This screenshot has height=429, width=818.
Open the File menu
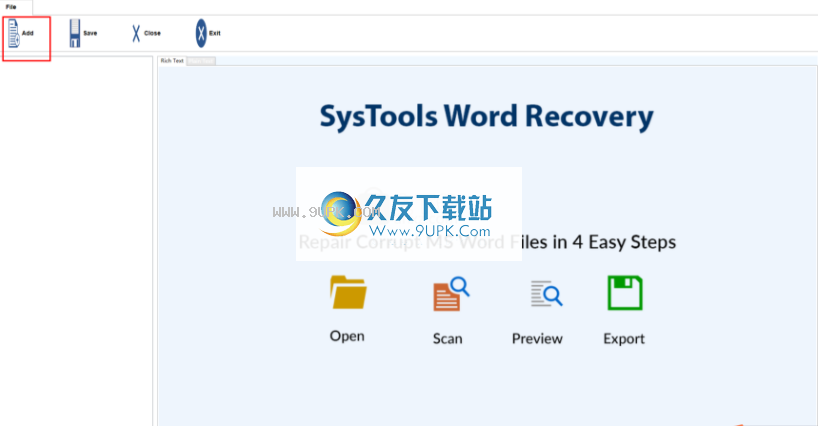click(x=11, y=7)
